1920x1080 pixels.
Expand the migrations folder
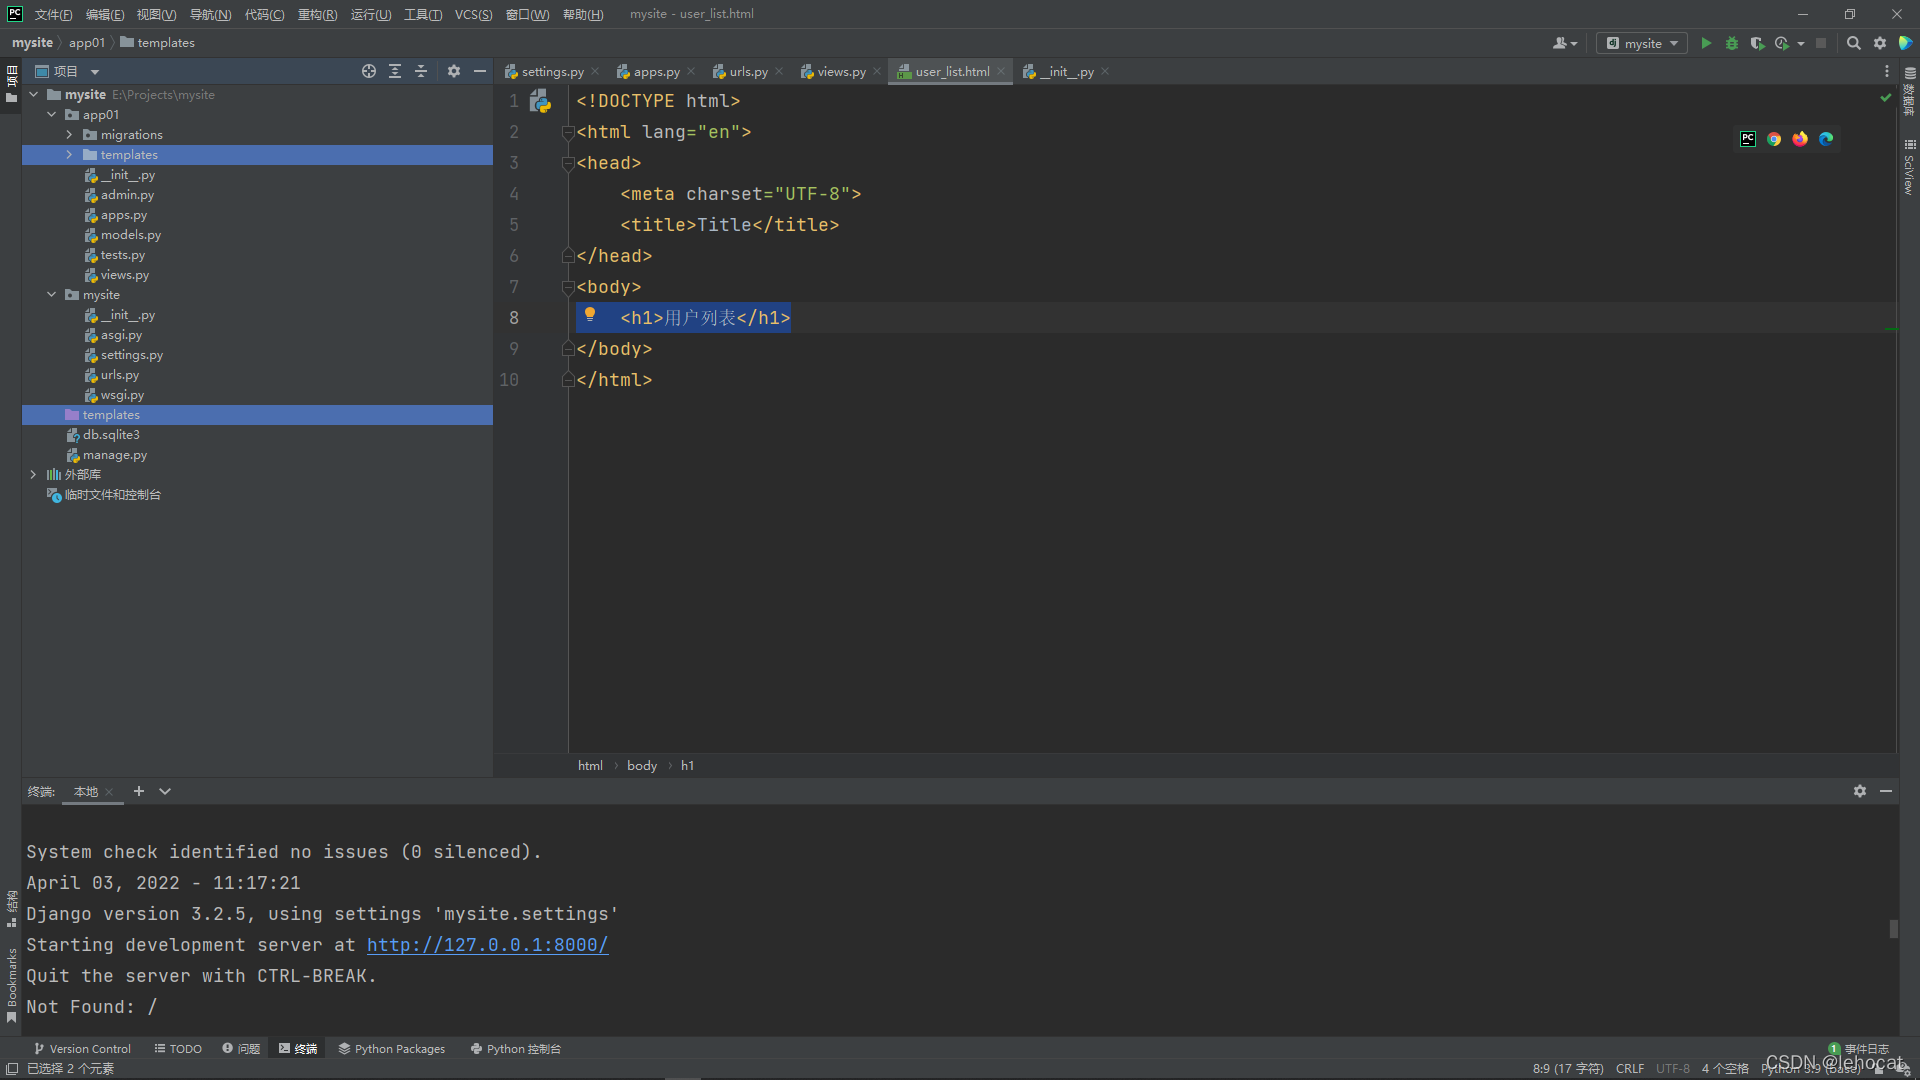tap(69, 135)
